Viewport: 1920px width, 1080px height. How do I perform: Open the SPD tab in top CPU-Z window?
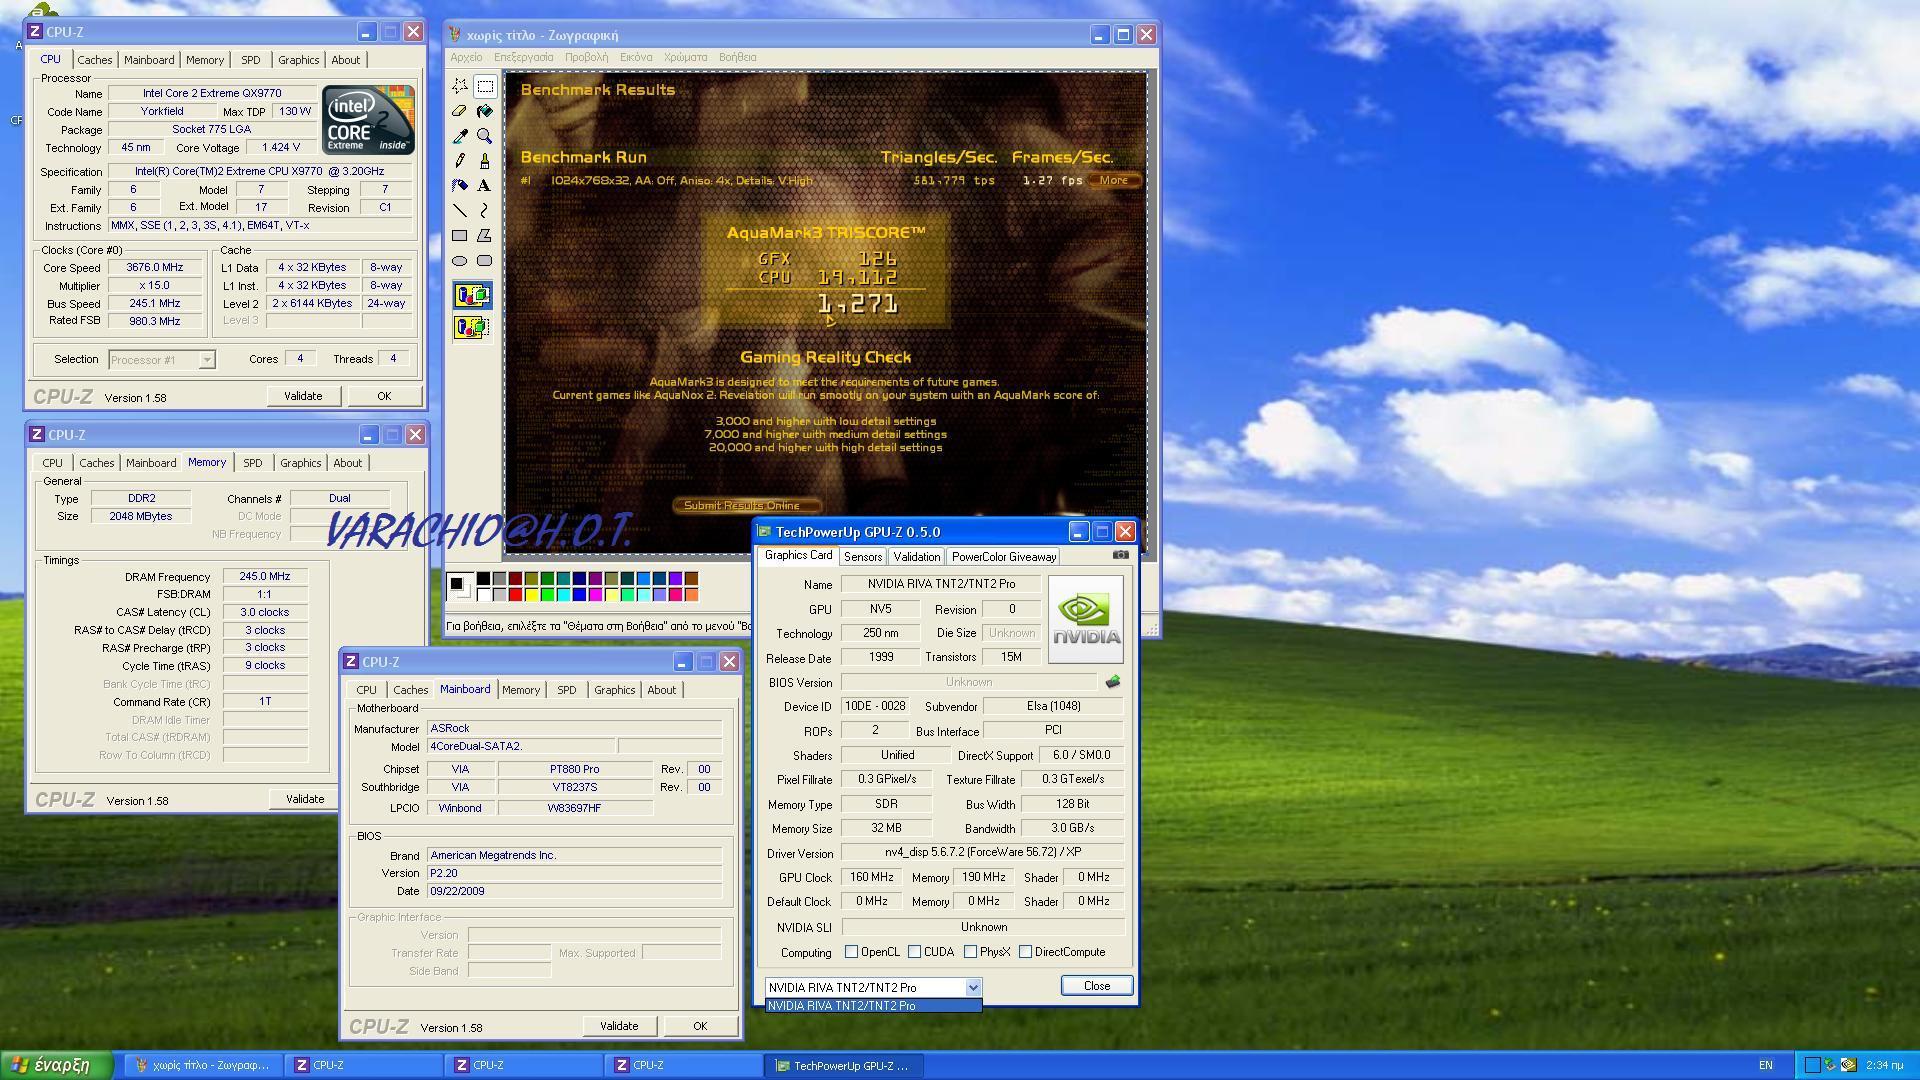(x=251, y=60)
